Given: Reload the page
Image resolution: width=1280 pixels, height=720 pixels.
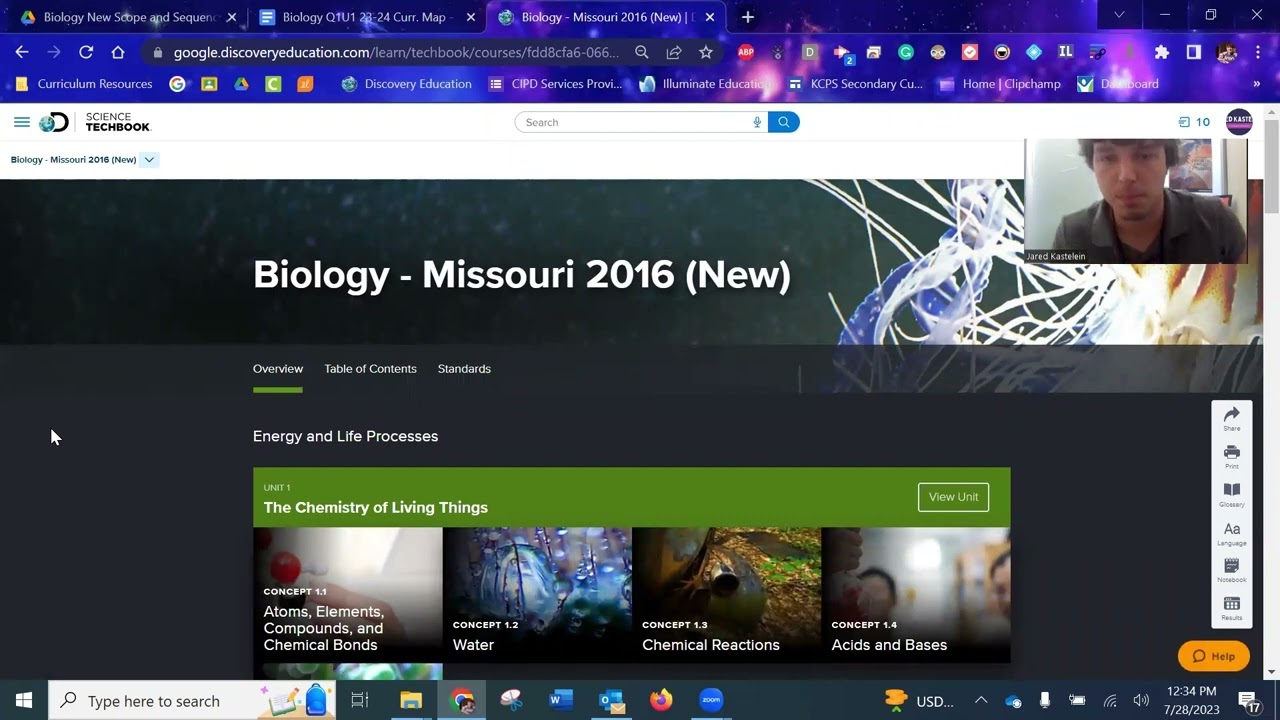Looking at the screenshot, I should (x=86, y=52).
